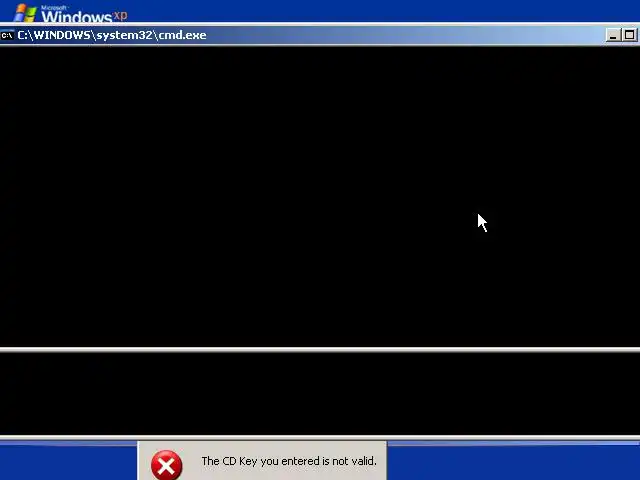Click the cmd.exe title bar system icon
640x480 pixels.
7,36
